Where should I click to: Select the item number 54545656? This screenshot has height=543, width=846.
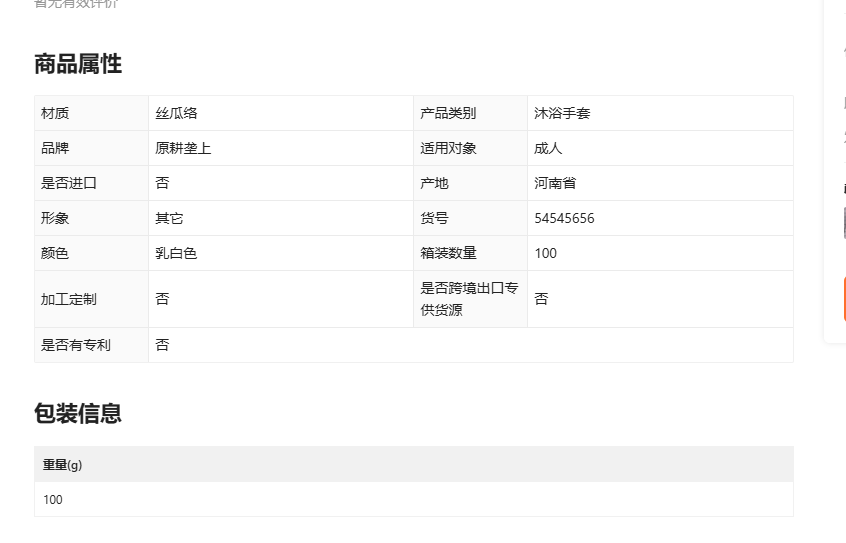pos(564,218)
